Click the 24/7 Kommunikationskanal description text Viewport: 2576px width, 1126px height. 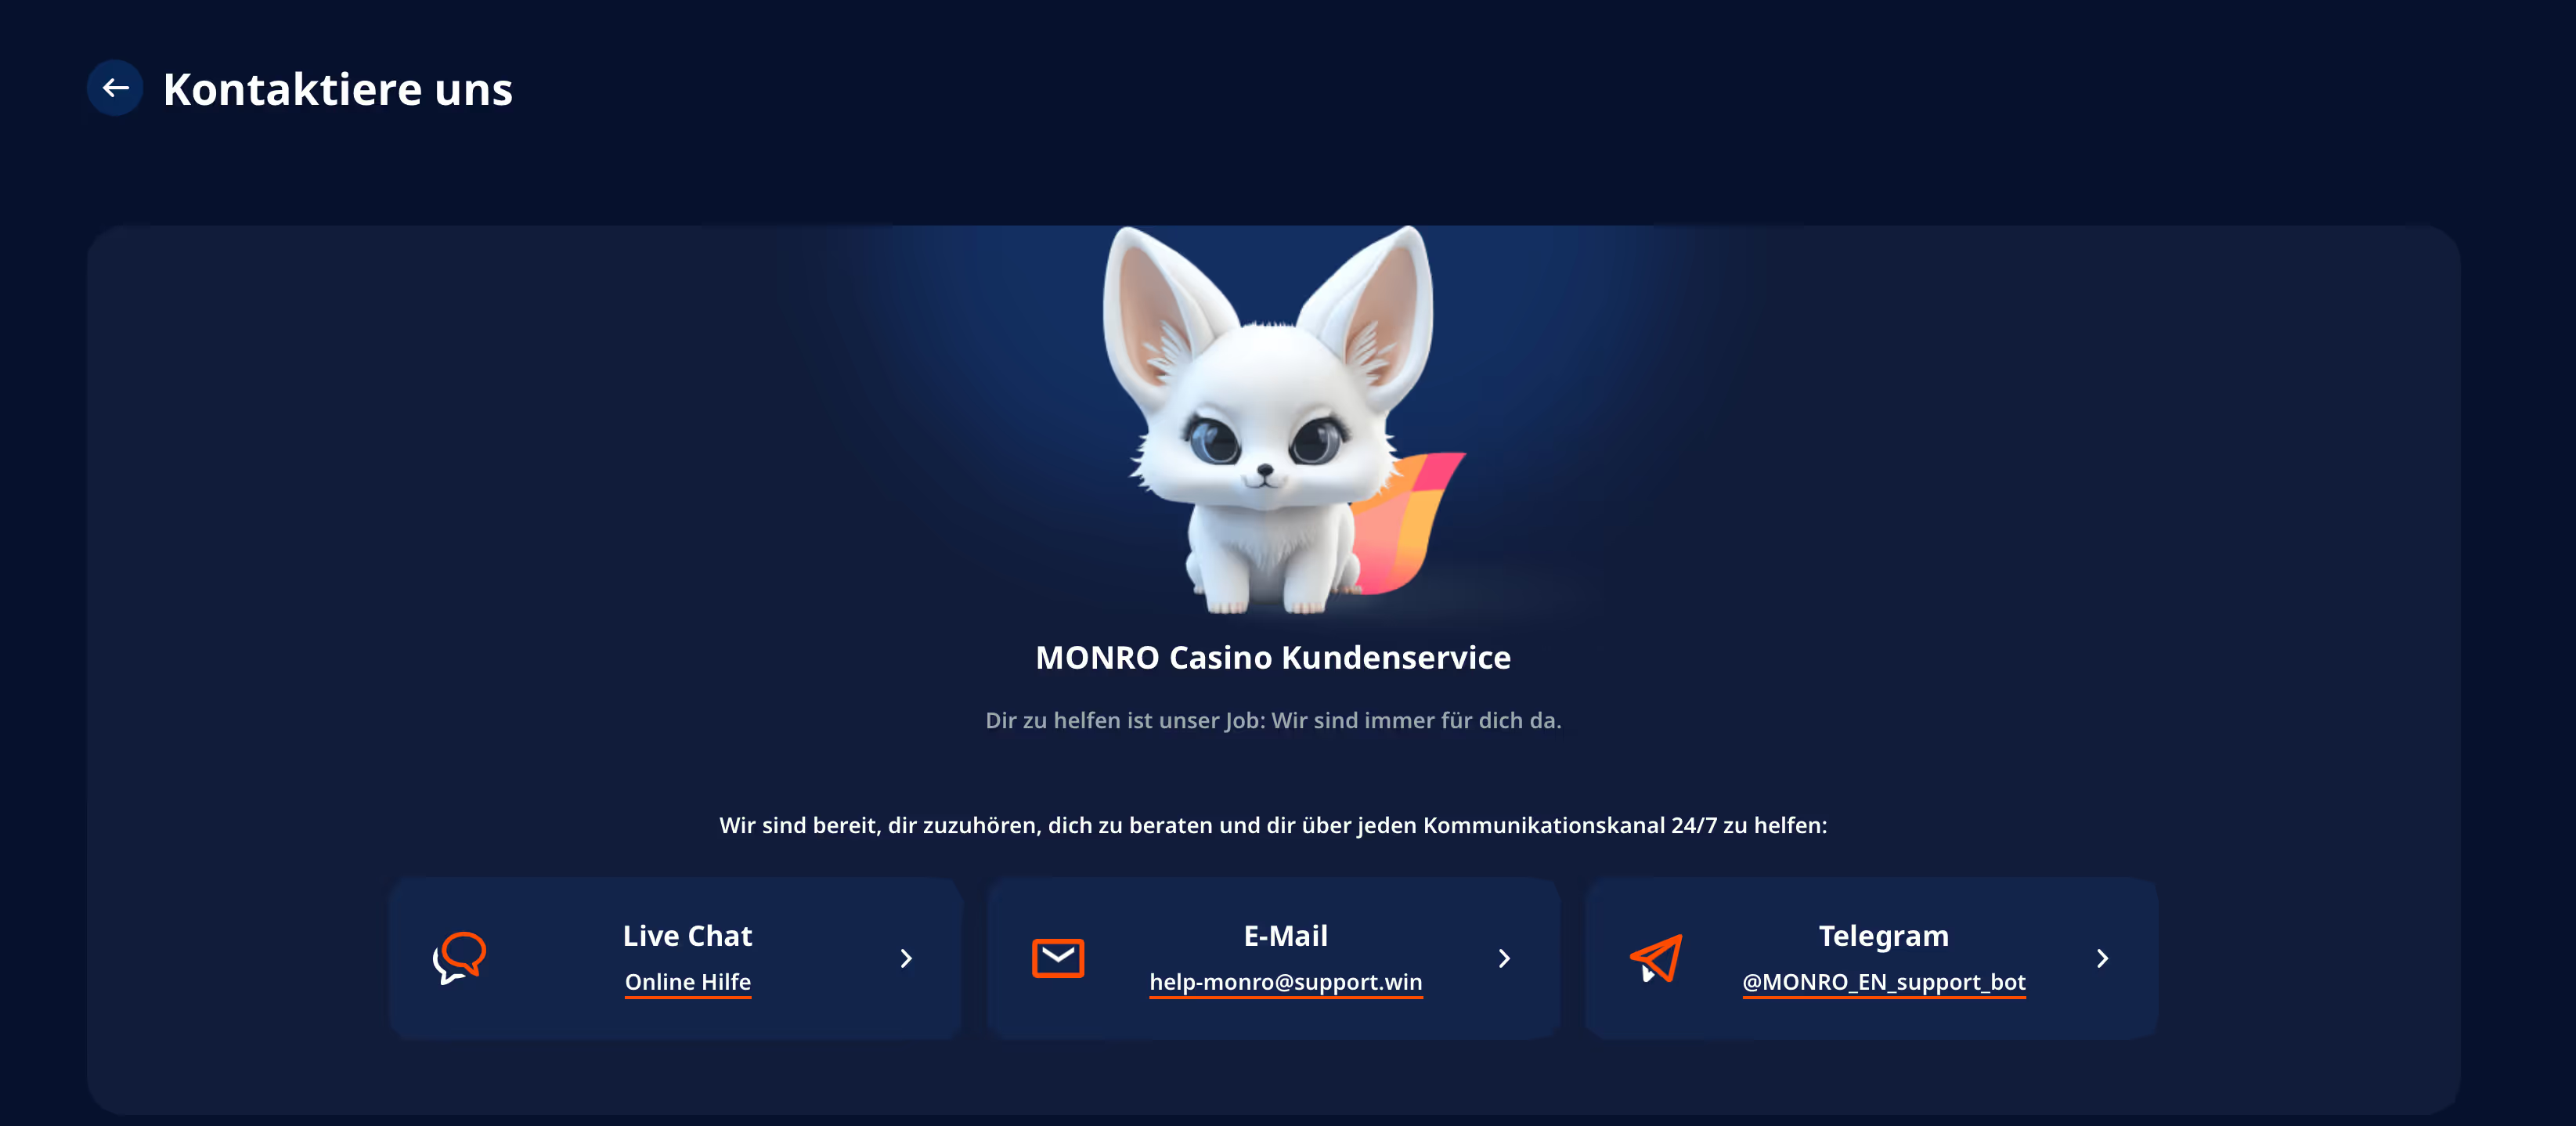coord(1273,825)
